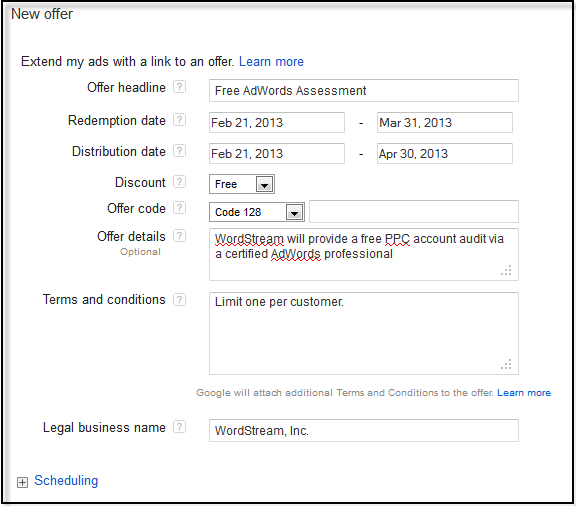576x506 pixels.
Task: Click the help icon beside Legal business name
Action: point(179,427)
